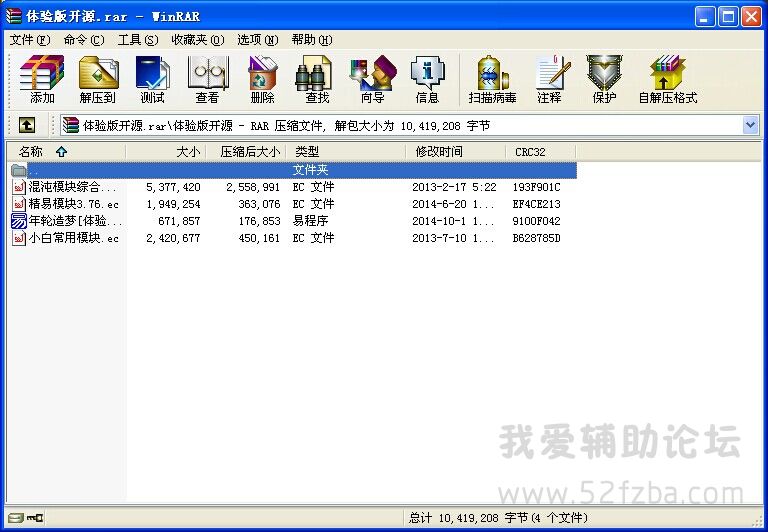The width and height of the screenshot is (768, 532).
Task: Open the 收藏夹(O) menu
Action: point(197,40)
